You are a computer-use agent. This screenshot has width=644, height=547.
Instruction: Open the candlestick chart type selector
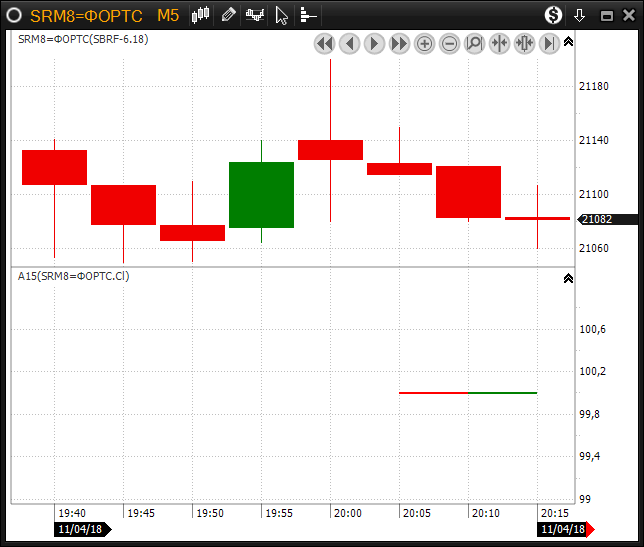pyautogui.click(x=201, y=15)
